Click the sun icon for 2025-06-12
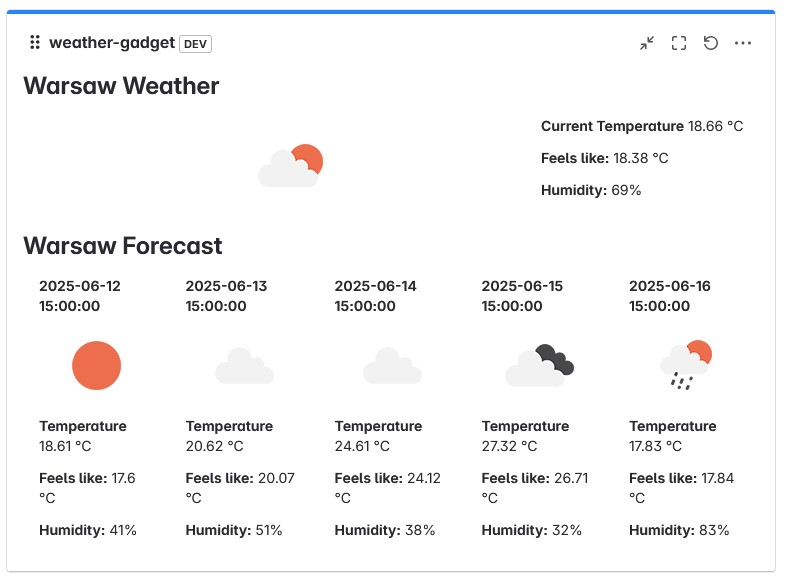The width and height of the screenshot is (787, 579). (x=96, y=365)
